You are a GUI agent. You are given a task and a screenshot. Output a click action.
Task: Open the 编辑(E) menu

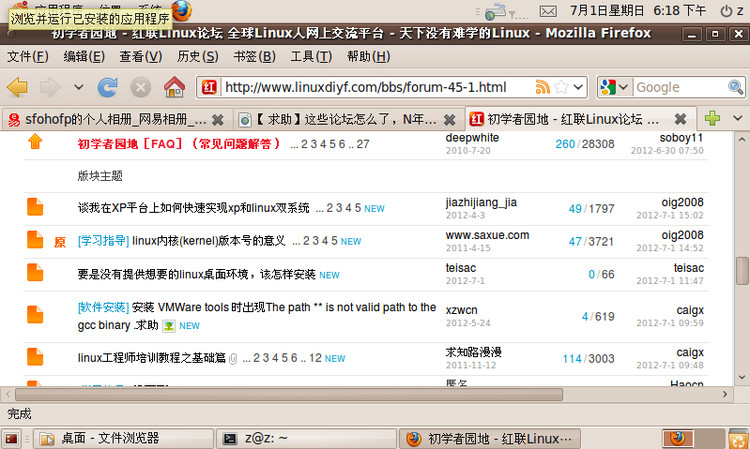coord(84,56)
